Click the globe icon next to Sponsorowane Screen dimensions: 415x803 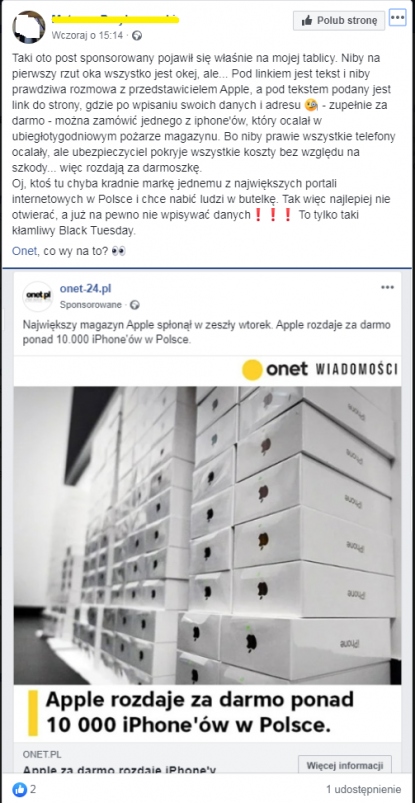pos(134,305)
